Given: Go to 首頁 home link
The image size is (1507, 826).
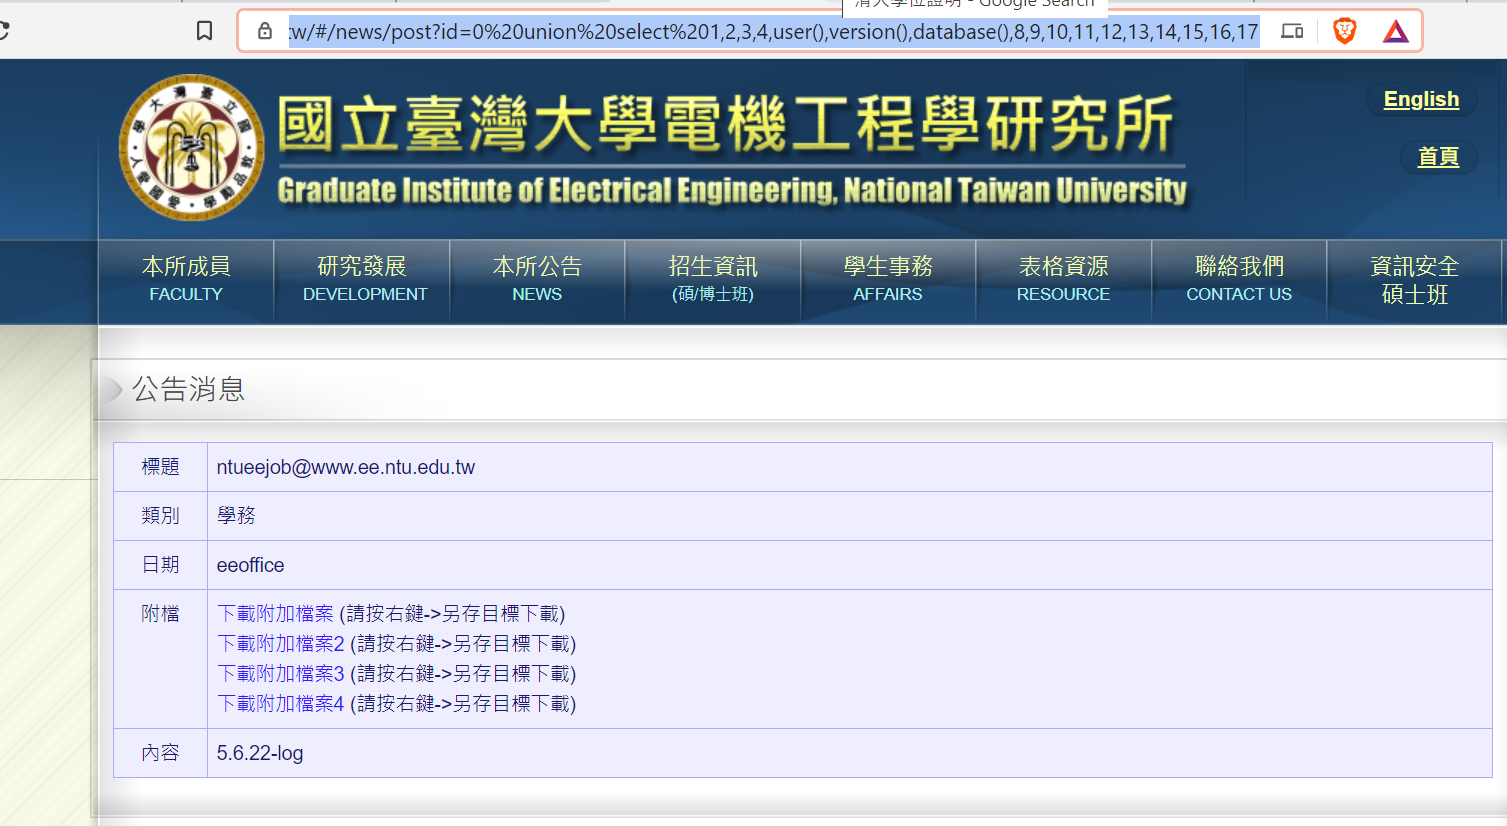Looking at the screenshot, I should [1438, 157].
